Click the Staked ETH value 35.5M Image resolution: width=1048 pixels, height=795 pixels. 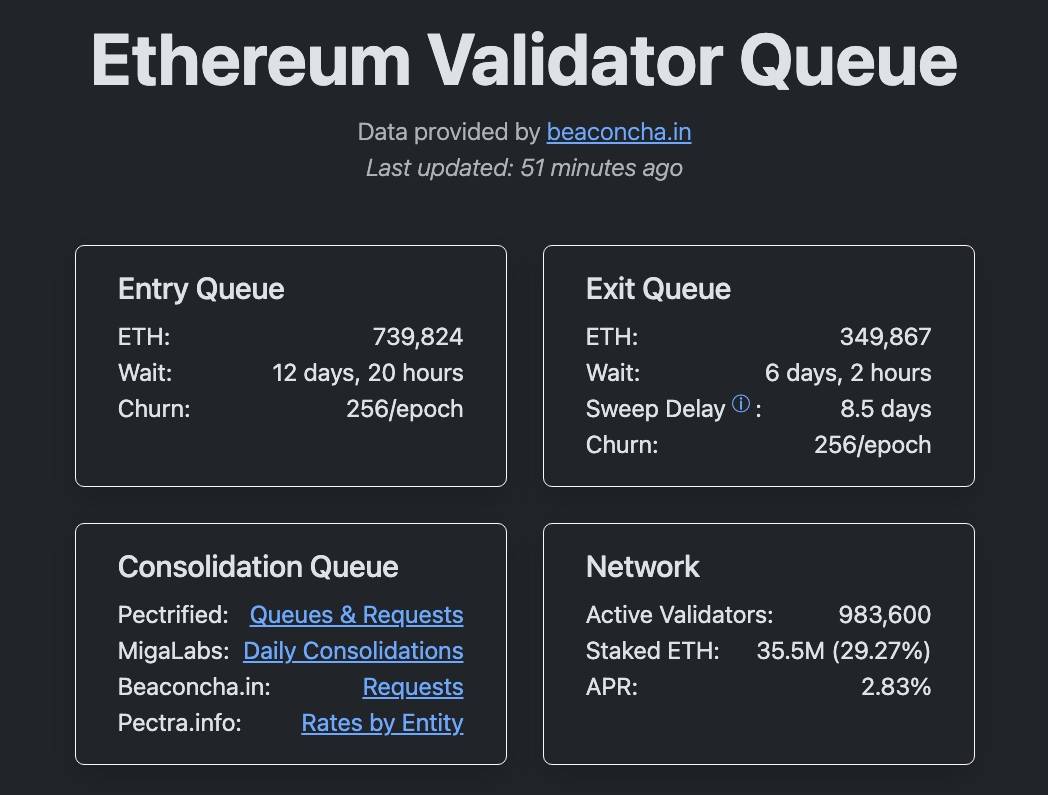point(790,651)
